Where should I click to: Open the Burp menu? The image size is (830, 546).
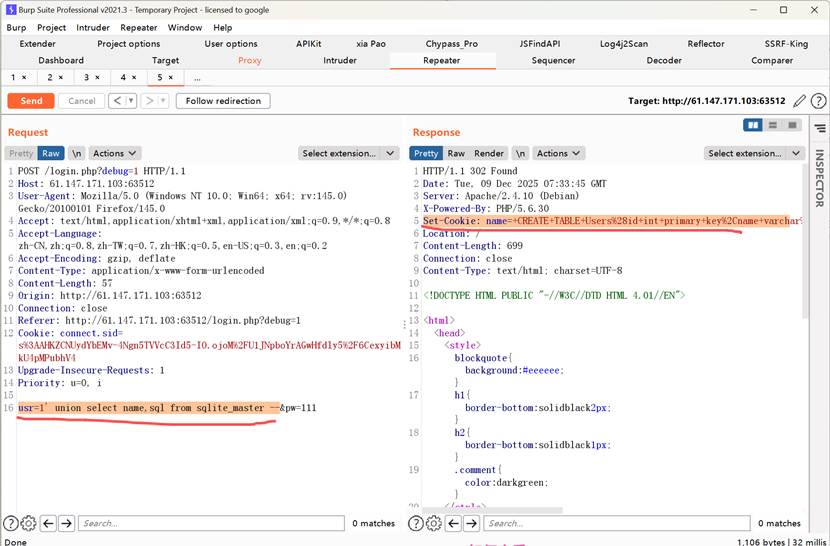click(16, 28)
